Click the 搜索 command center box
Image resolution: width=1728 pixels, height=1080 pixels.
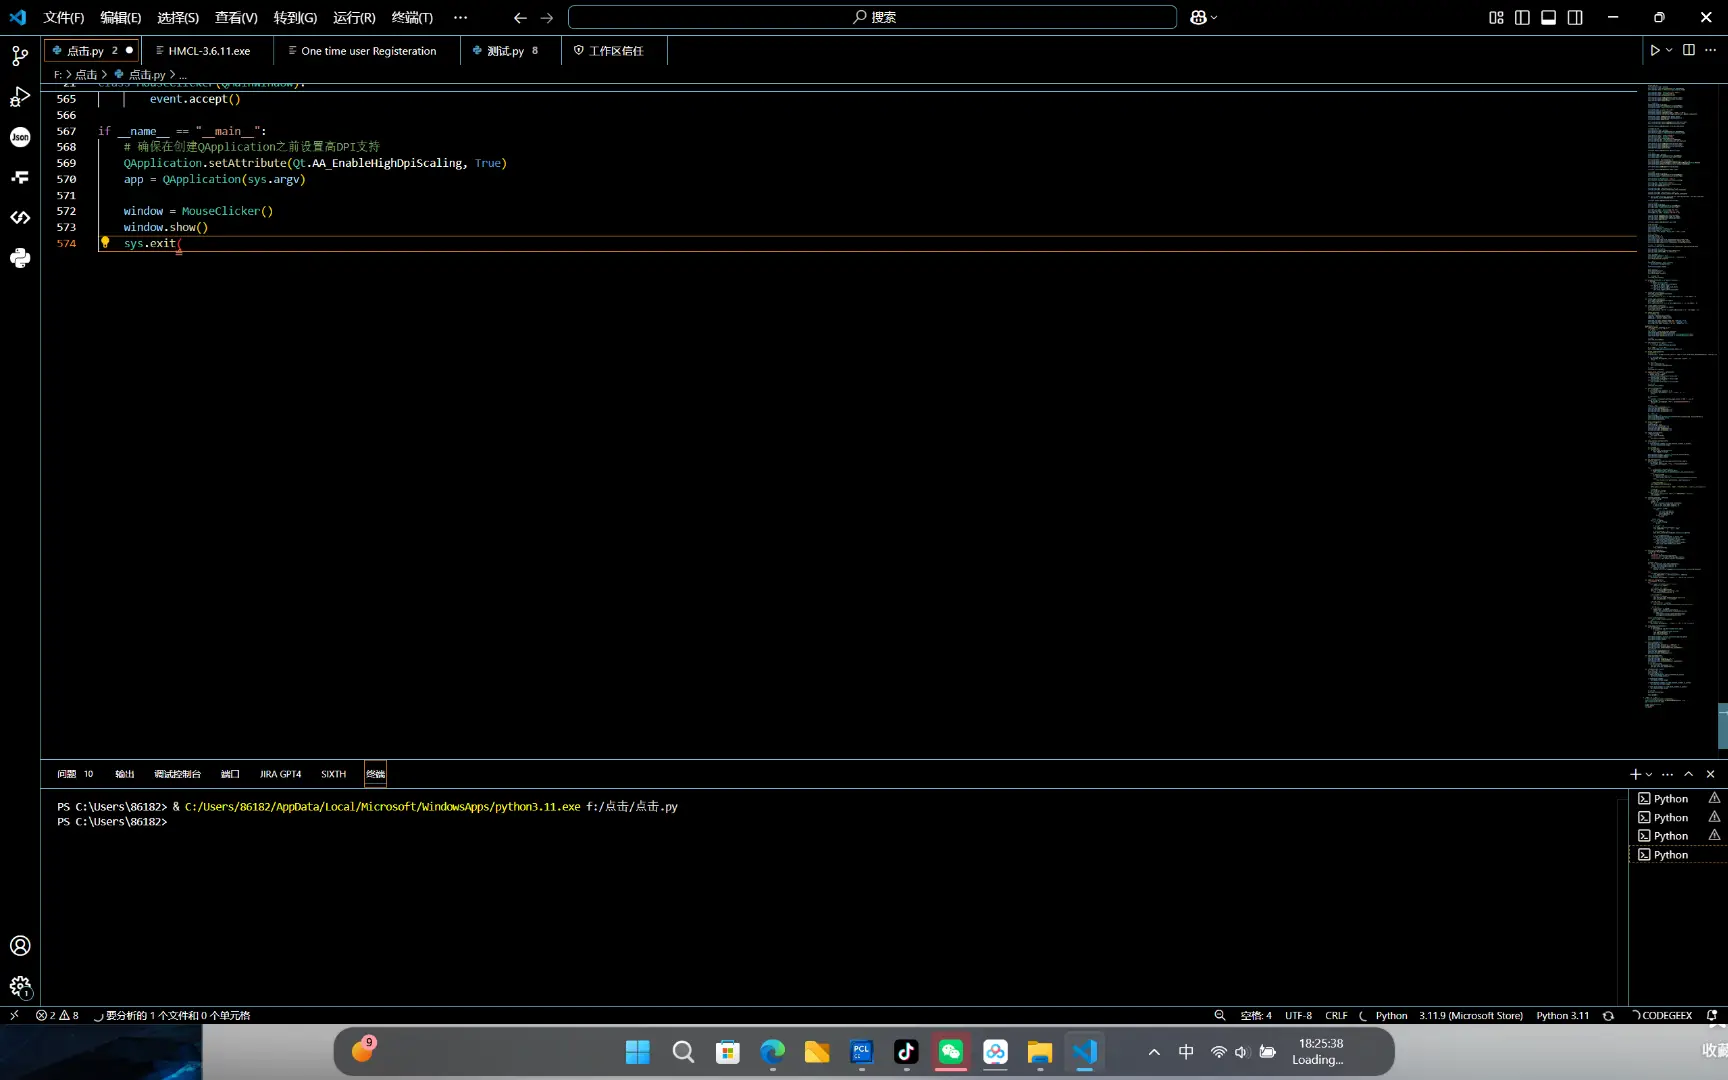872,18
